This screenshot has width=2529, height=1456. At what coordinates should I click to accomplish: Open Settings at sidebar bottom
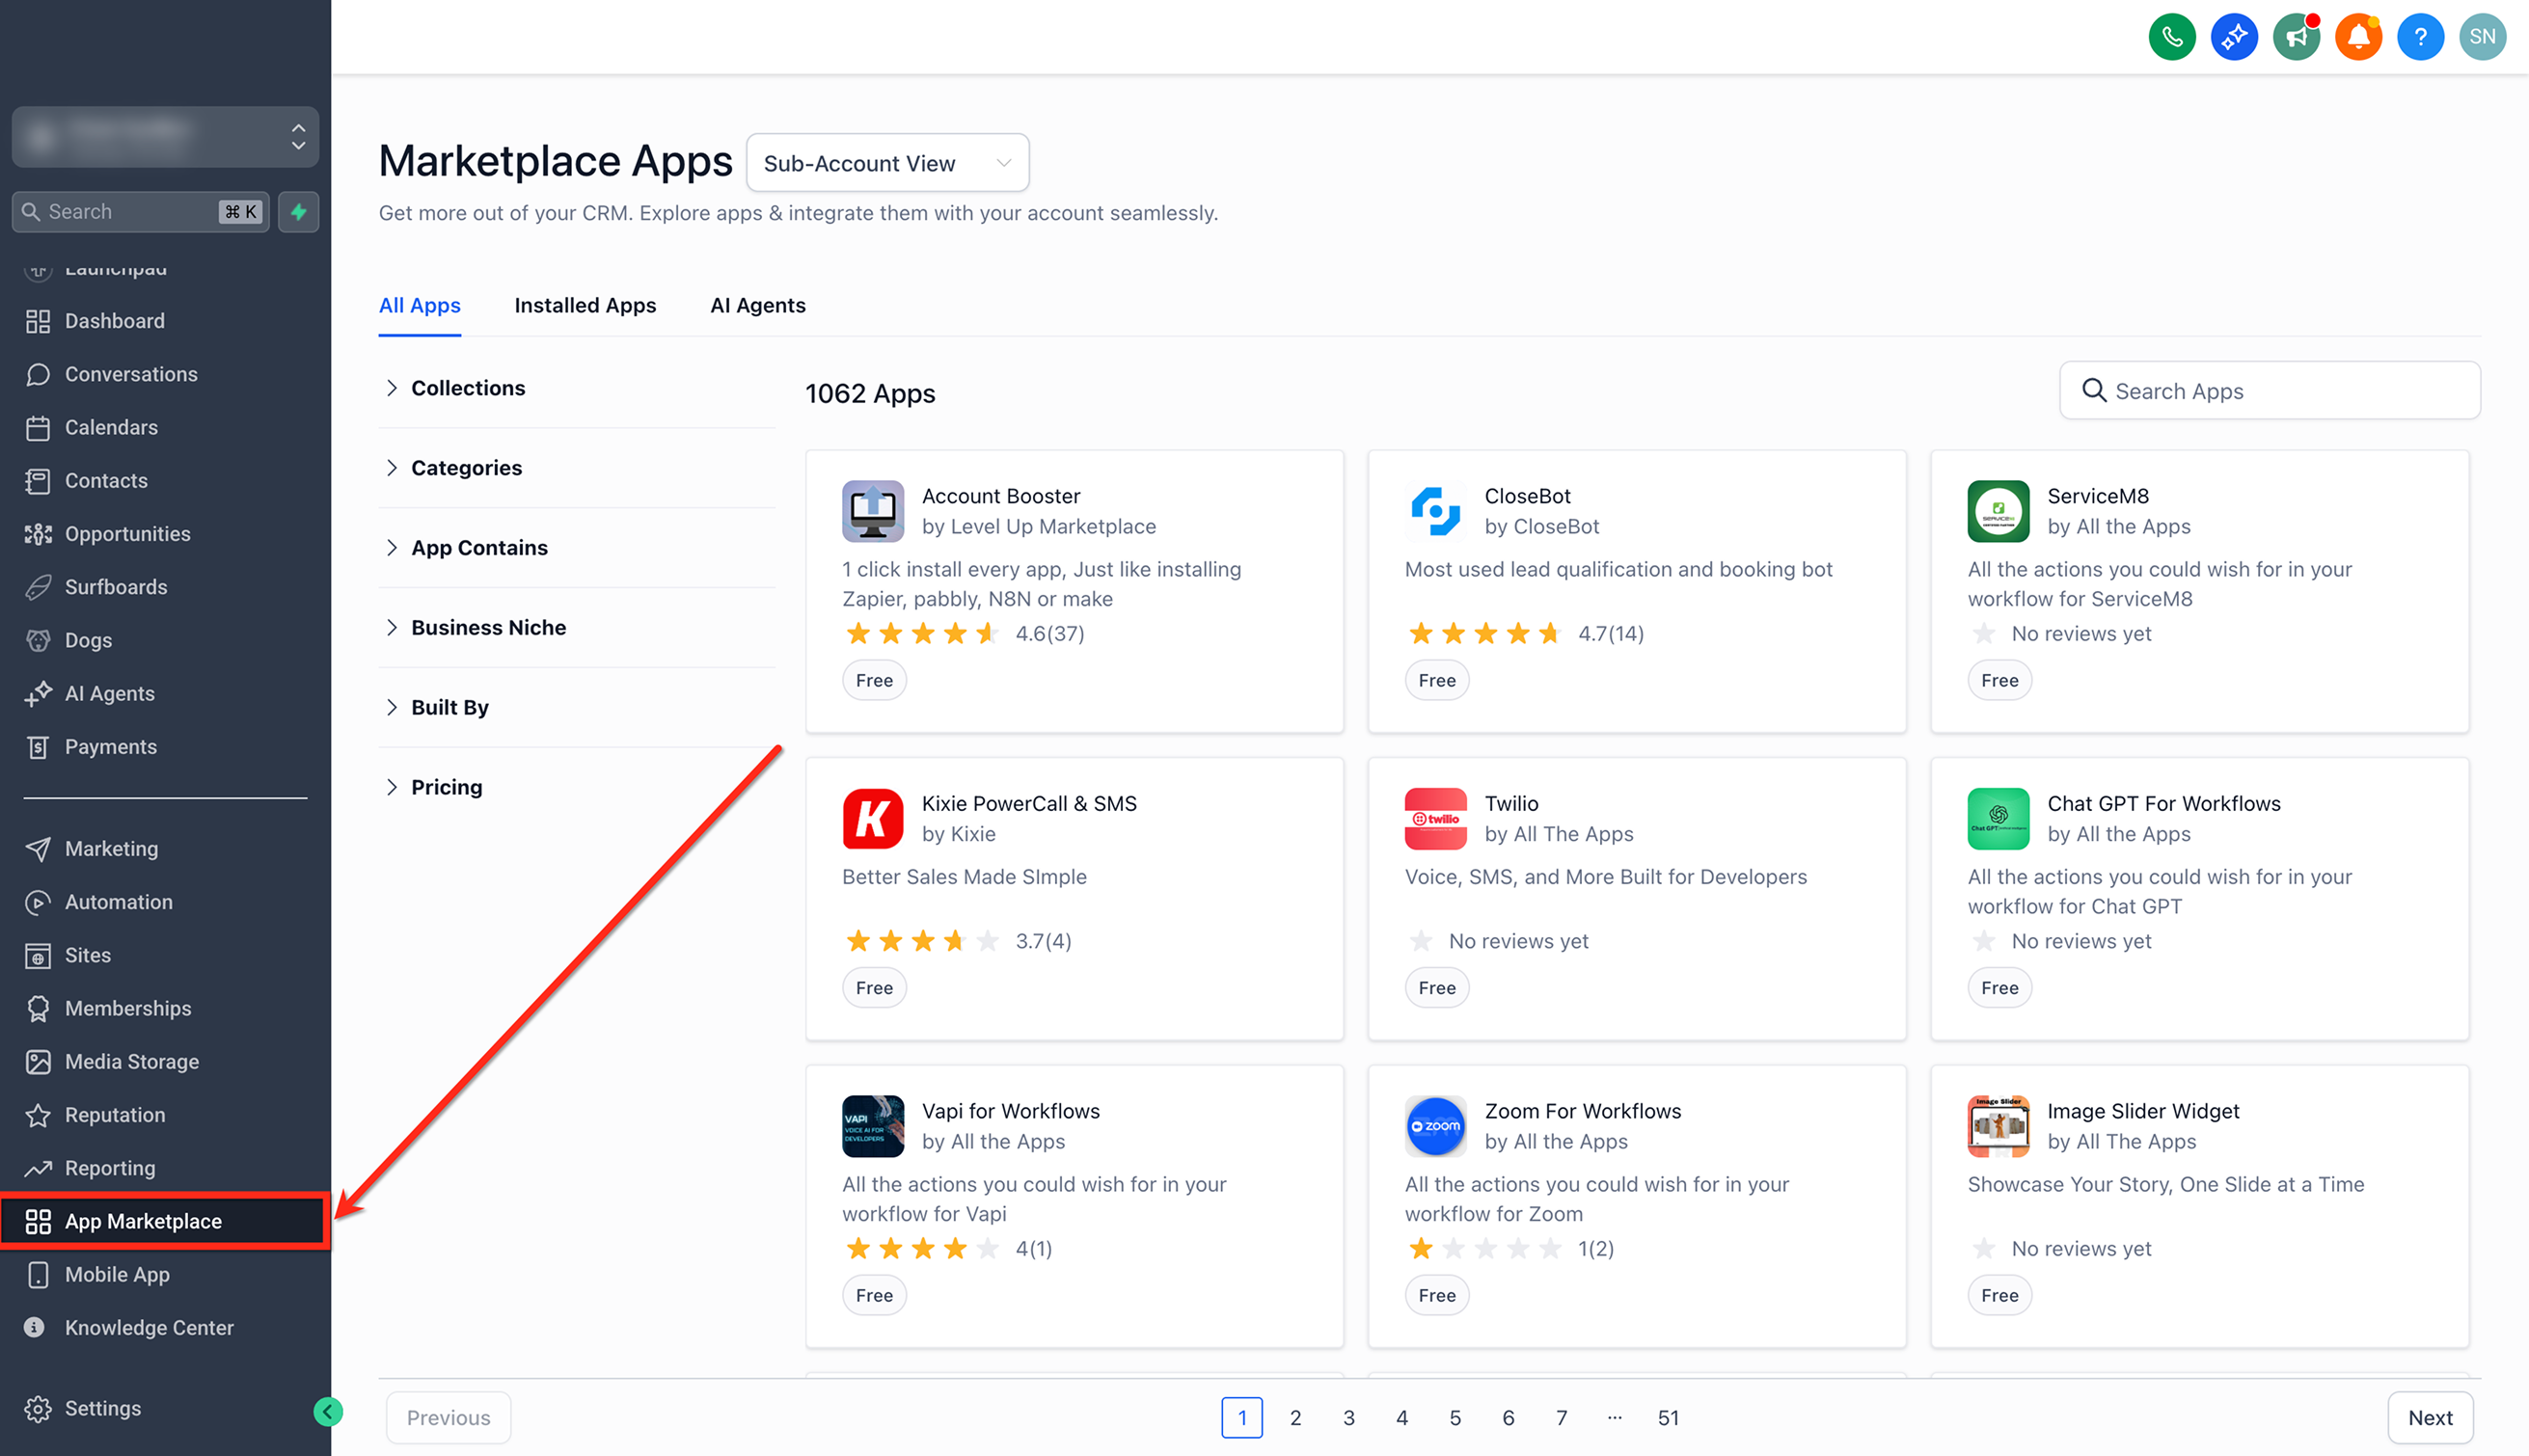click(102, 1408)
